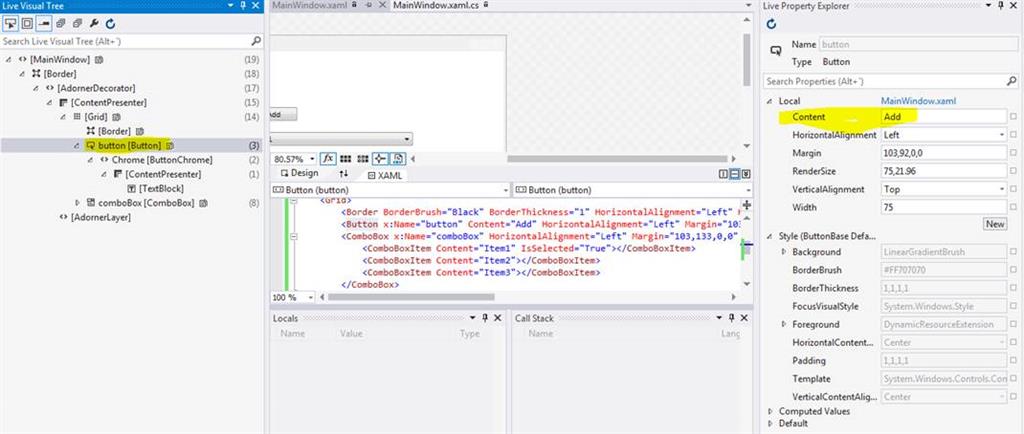
Task: Open the Call Stack panel options menu arrow
Action: tap(720, 318)
